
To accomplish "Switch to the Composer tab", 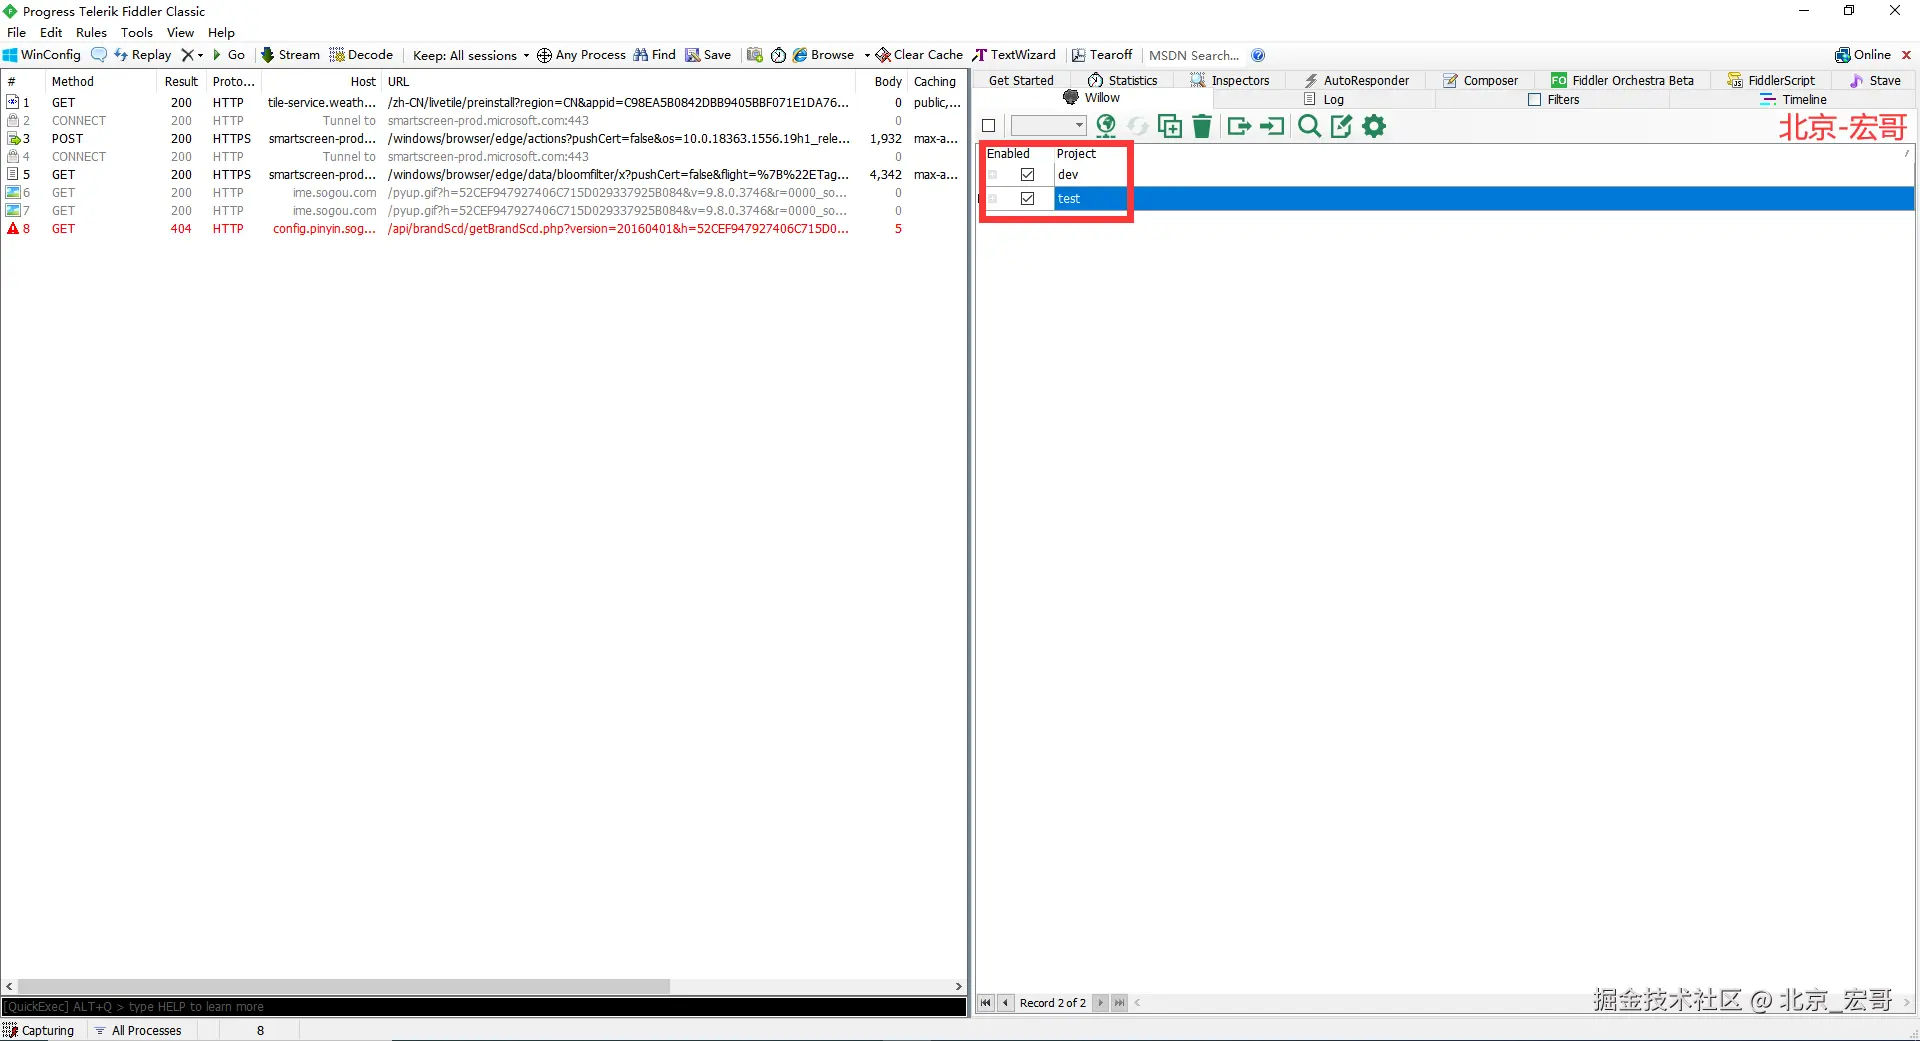I will (x=1481, y=81).
